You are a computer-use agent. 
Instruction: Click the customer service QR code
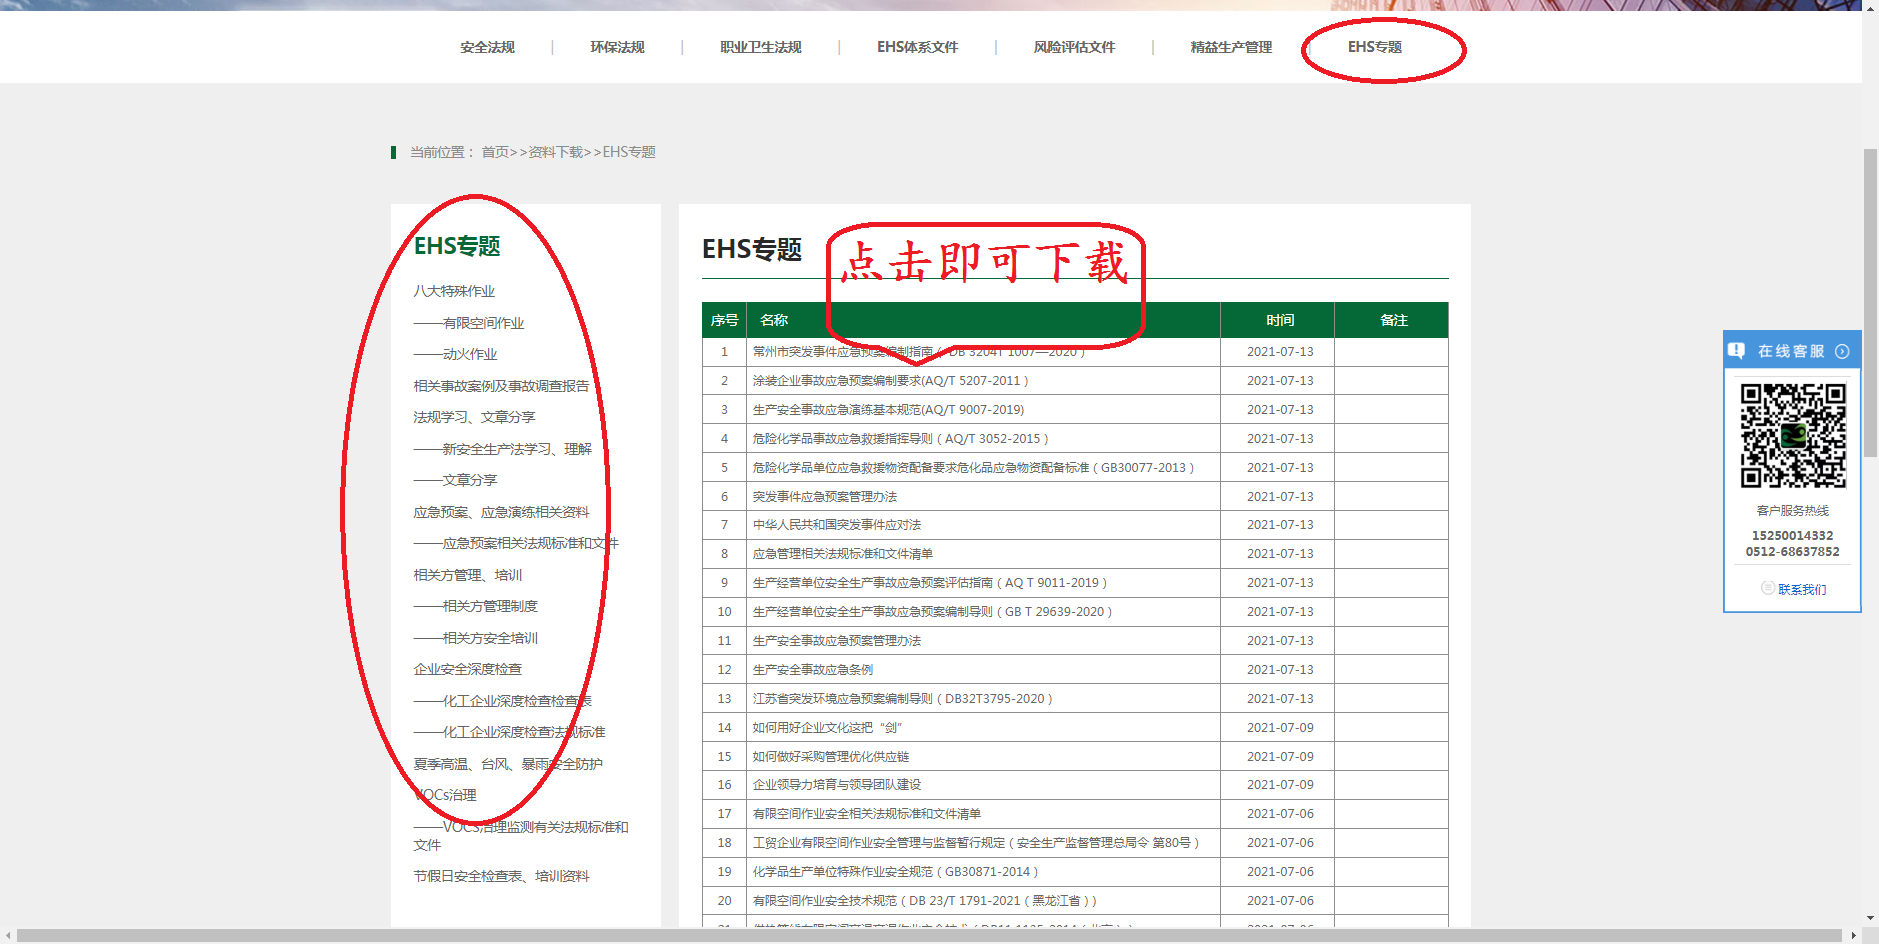tap(1792, 435)
